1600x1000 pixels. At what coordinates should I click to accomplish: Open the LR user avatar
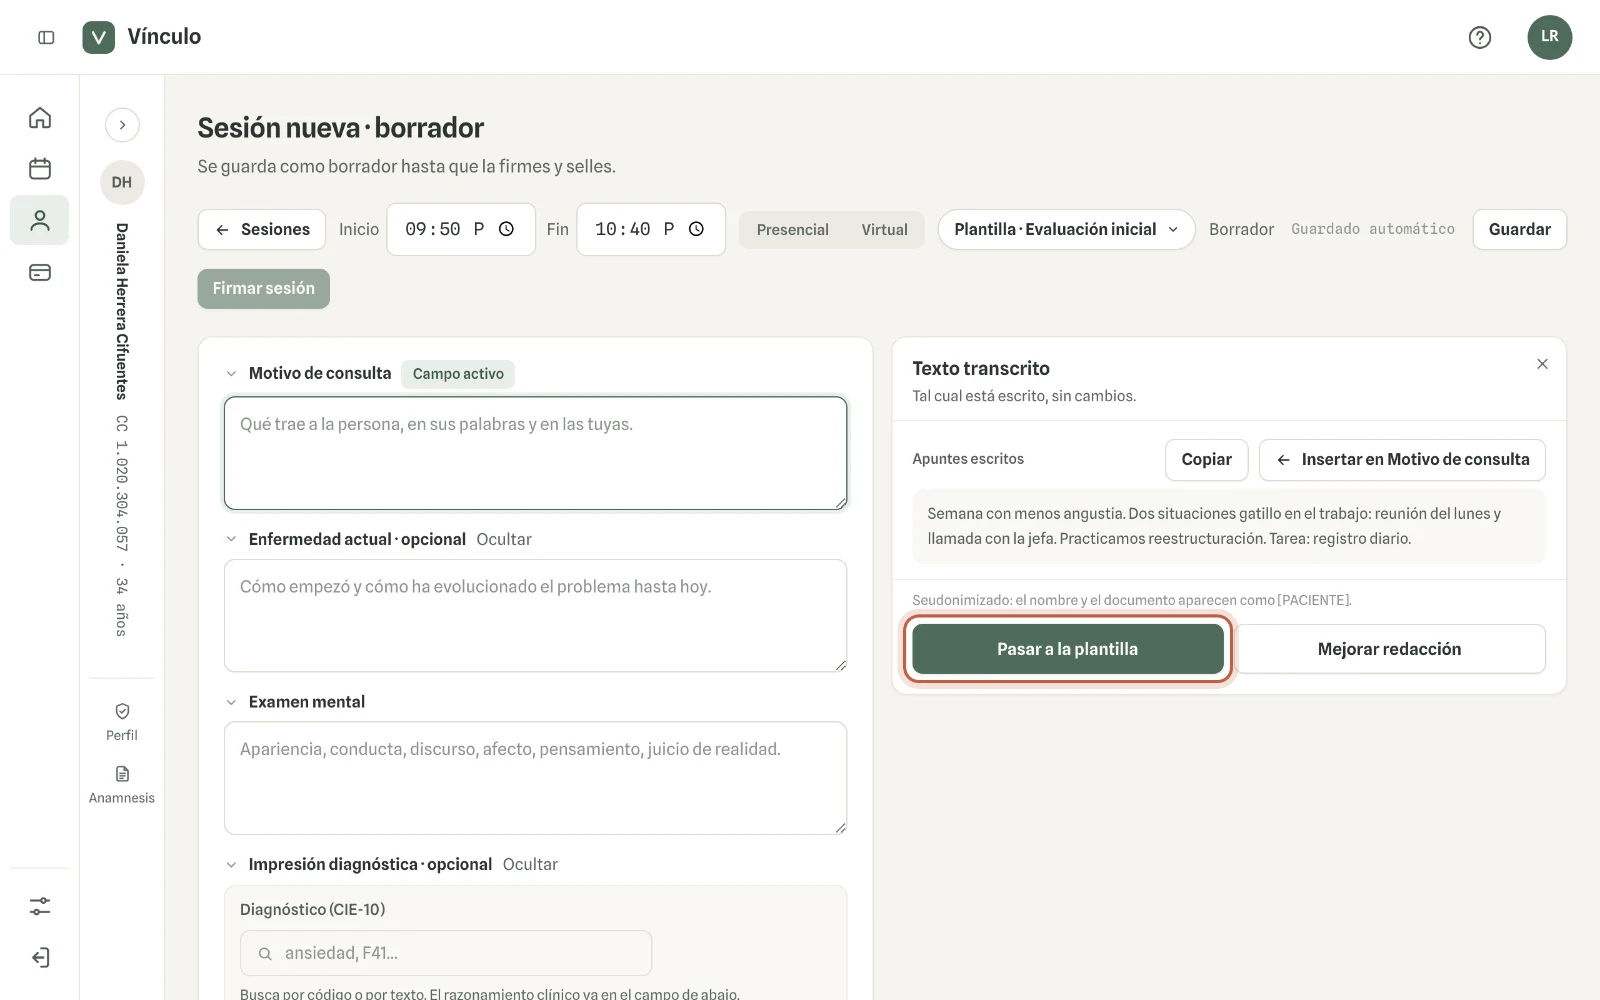pyautogui.click(x=1549, y=37)
